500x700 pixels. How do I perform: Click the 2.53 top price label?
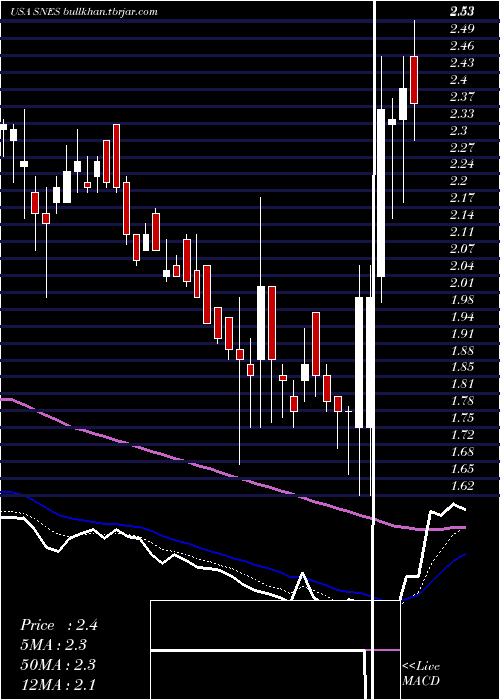(462, 11)
